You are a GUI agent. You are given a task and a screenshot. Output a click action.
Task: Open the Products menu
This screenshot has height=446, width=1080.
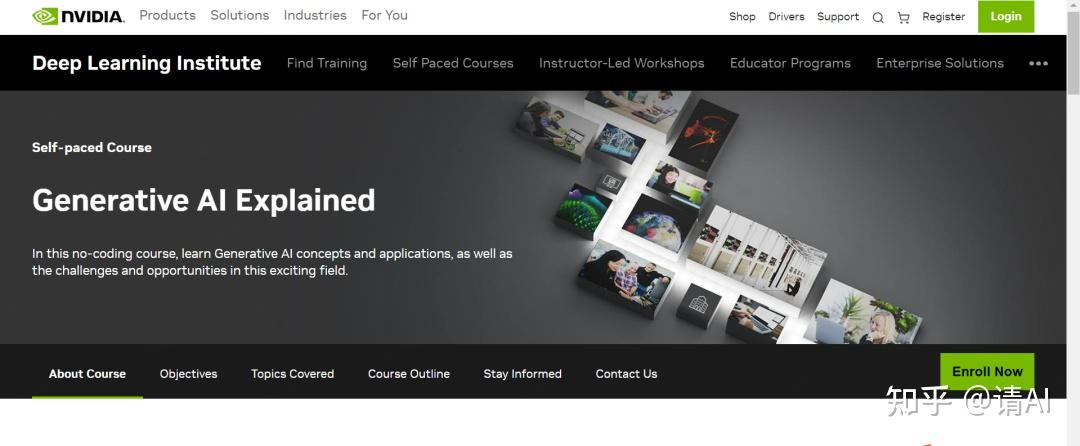pyautogui.click(x=167, y=15)
